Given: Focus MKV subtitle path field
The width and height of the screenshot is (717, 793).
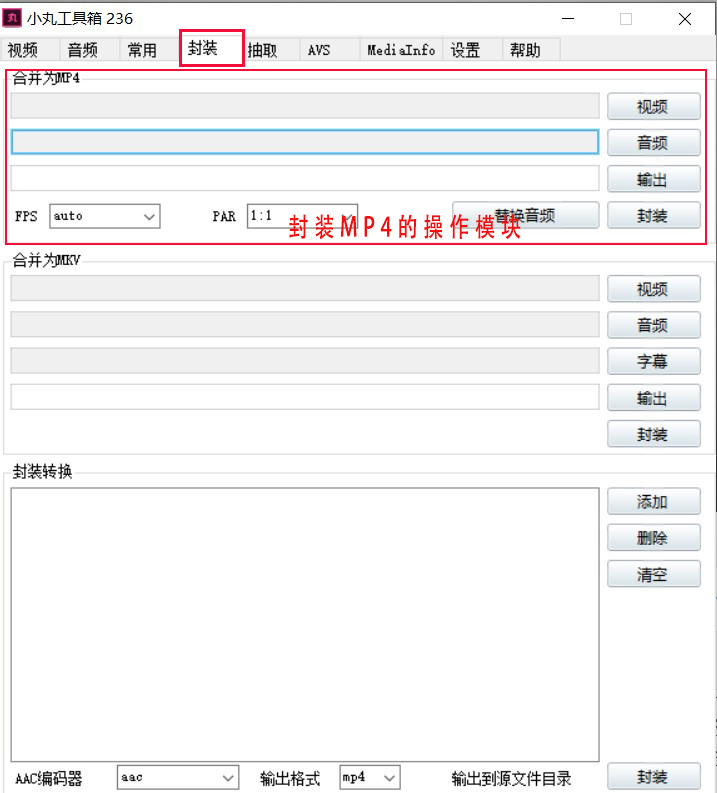Looking at the screenshot, I should (305, 361).
